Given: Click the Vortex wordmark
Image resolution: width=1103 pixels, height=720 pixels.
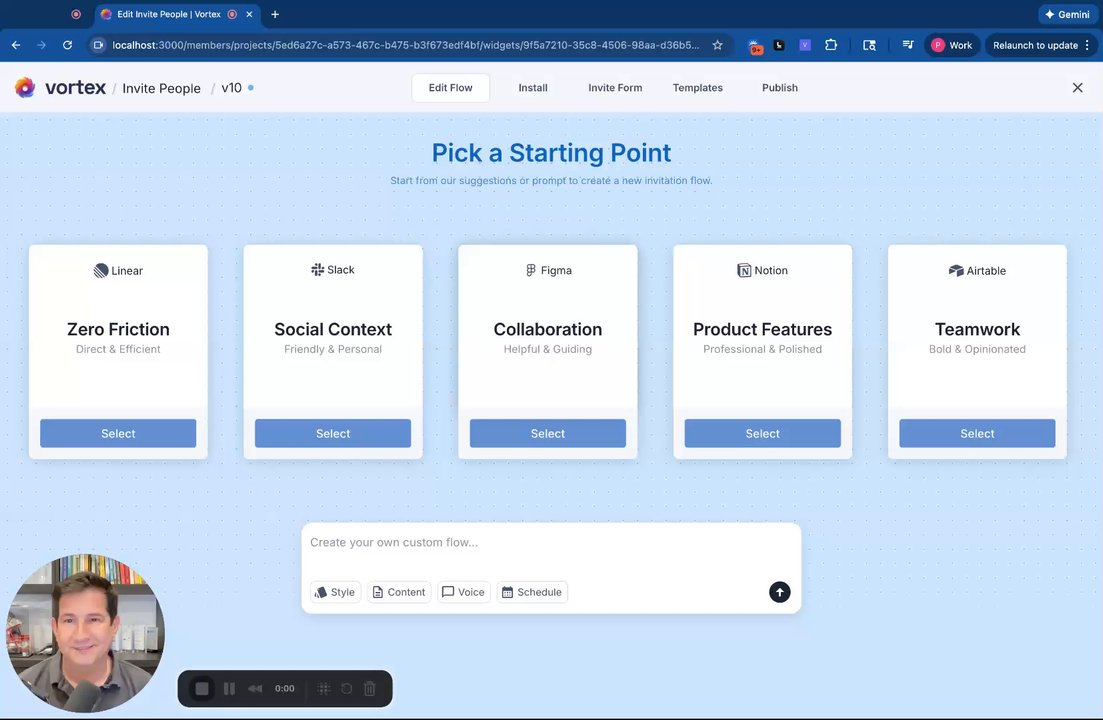Looking at the screenshot, I should point(75,87).
